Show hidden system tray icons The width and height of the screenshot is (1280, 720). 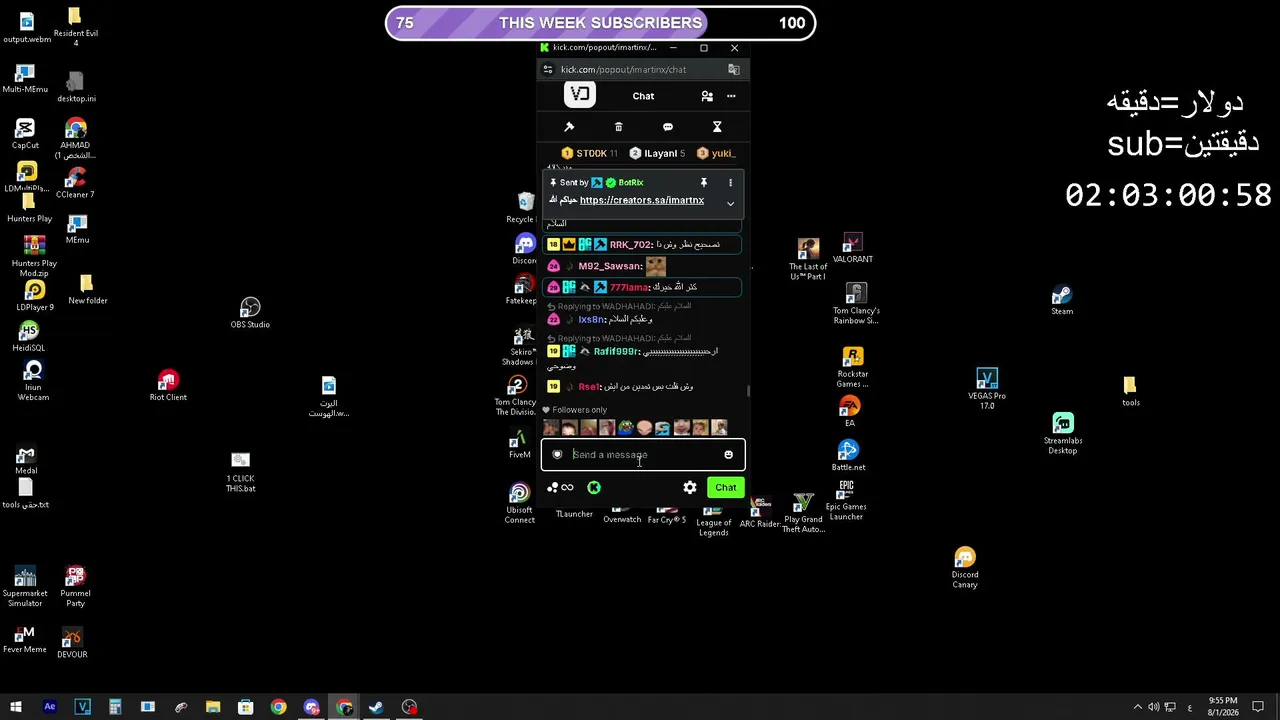point(1137,707)
